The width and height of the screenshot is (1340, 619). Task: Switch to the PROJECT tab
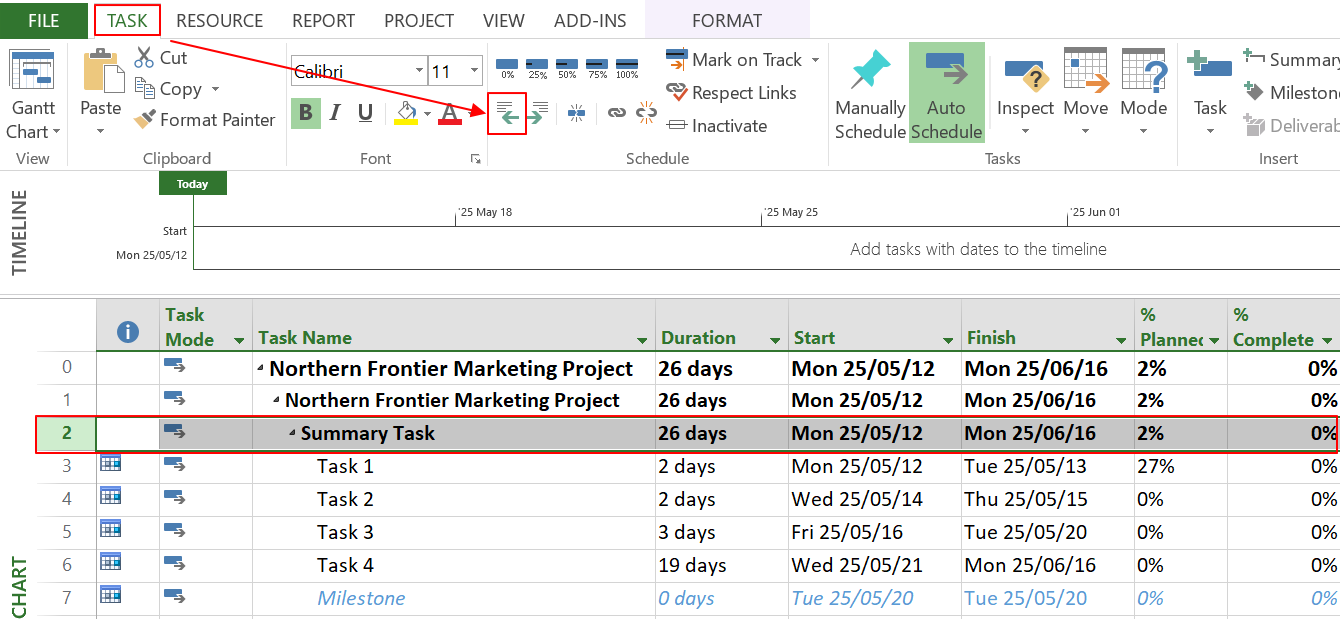click(419, 20)
